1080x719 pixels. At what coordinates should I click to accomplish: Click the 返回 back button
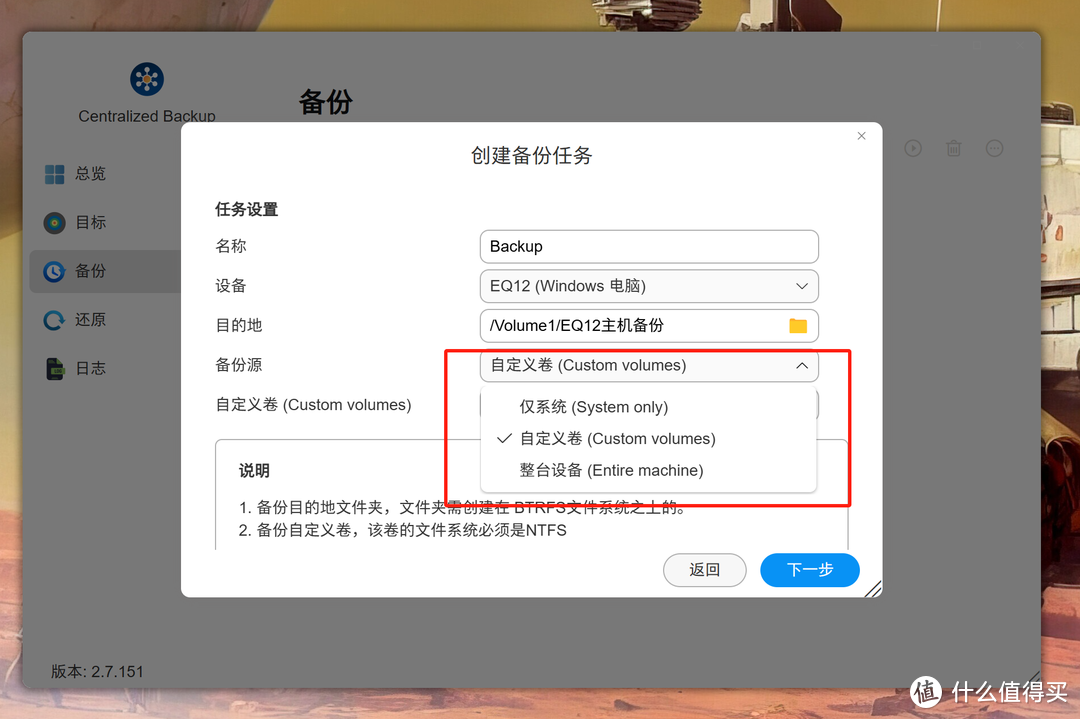(704, 570)
